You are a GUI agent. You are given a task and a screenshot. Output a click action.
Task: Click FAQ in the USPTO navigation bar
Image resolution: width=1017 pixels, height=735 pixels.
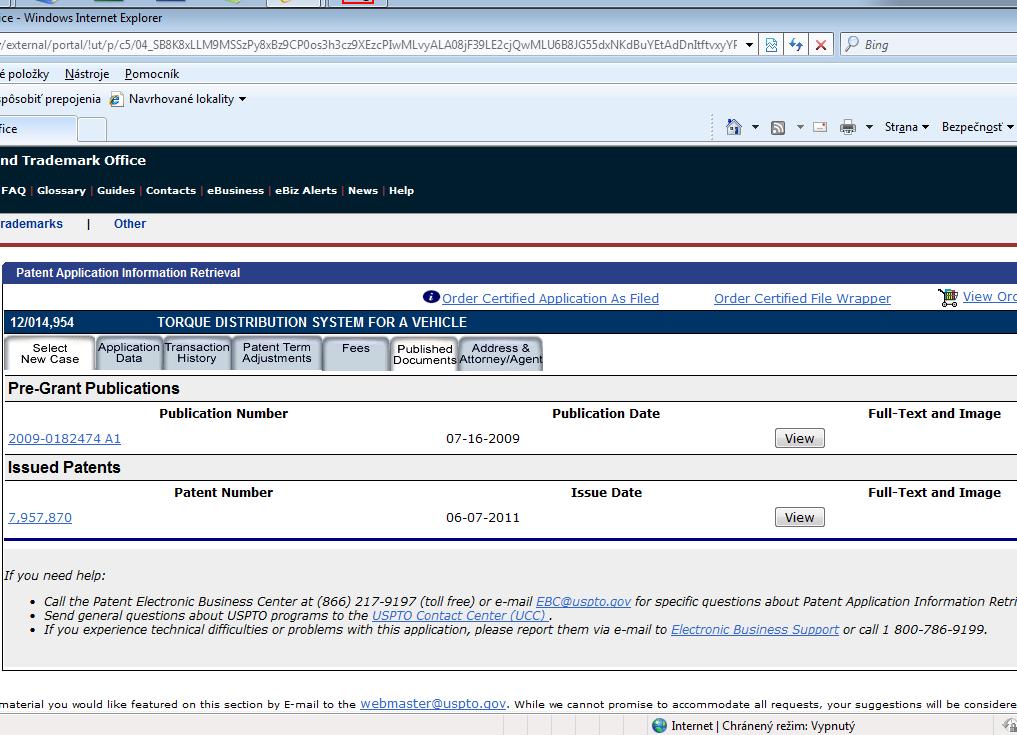[x=14, y=191]
